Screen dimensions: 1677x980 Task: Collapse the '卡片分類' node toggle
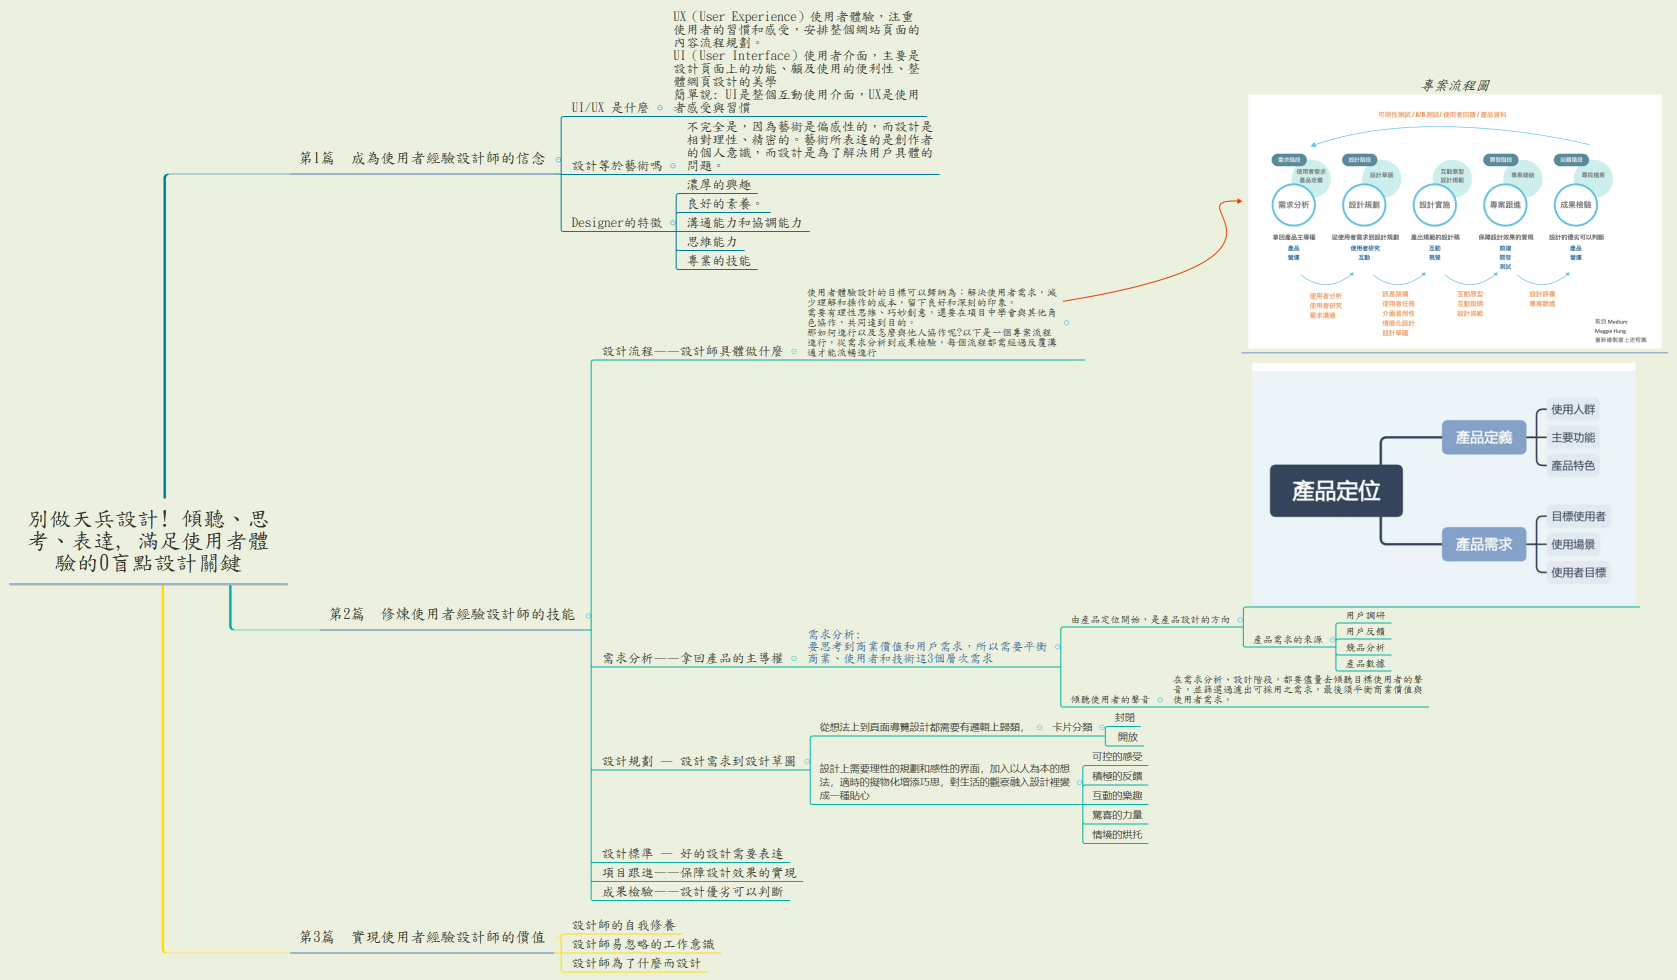pos(1103,727)
